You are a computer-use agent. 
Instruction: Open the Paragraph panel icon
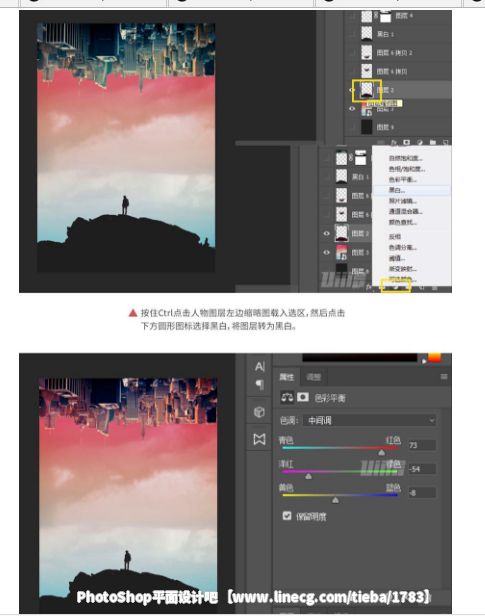[x=259, y=384]
